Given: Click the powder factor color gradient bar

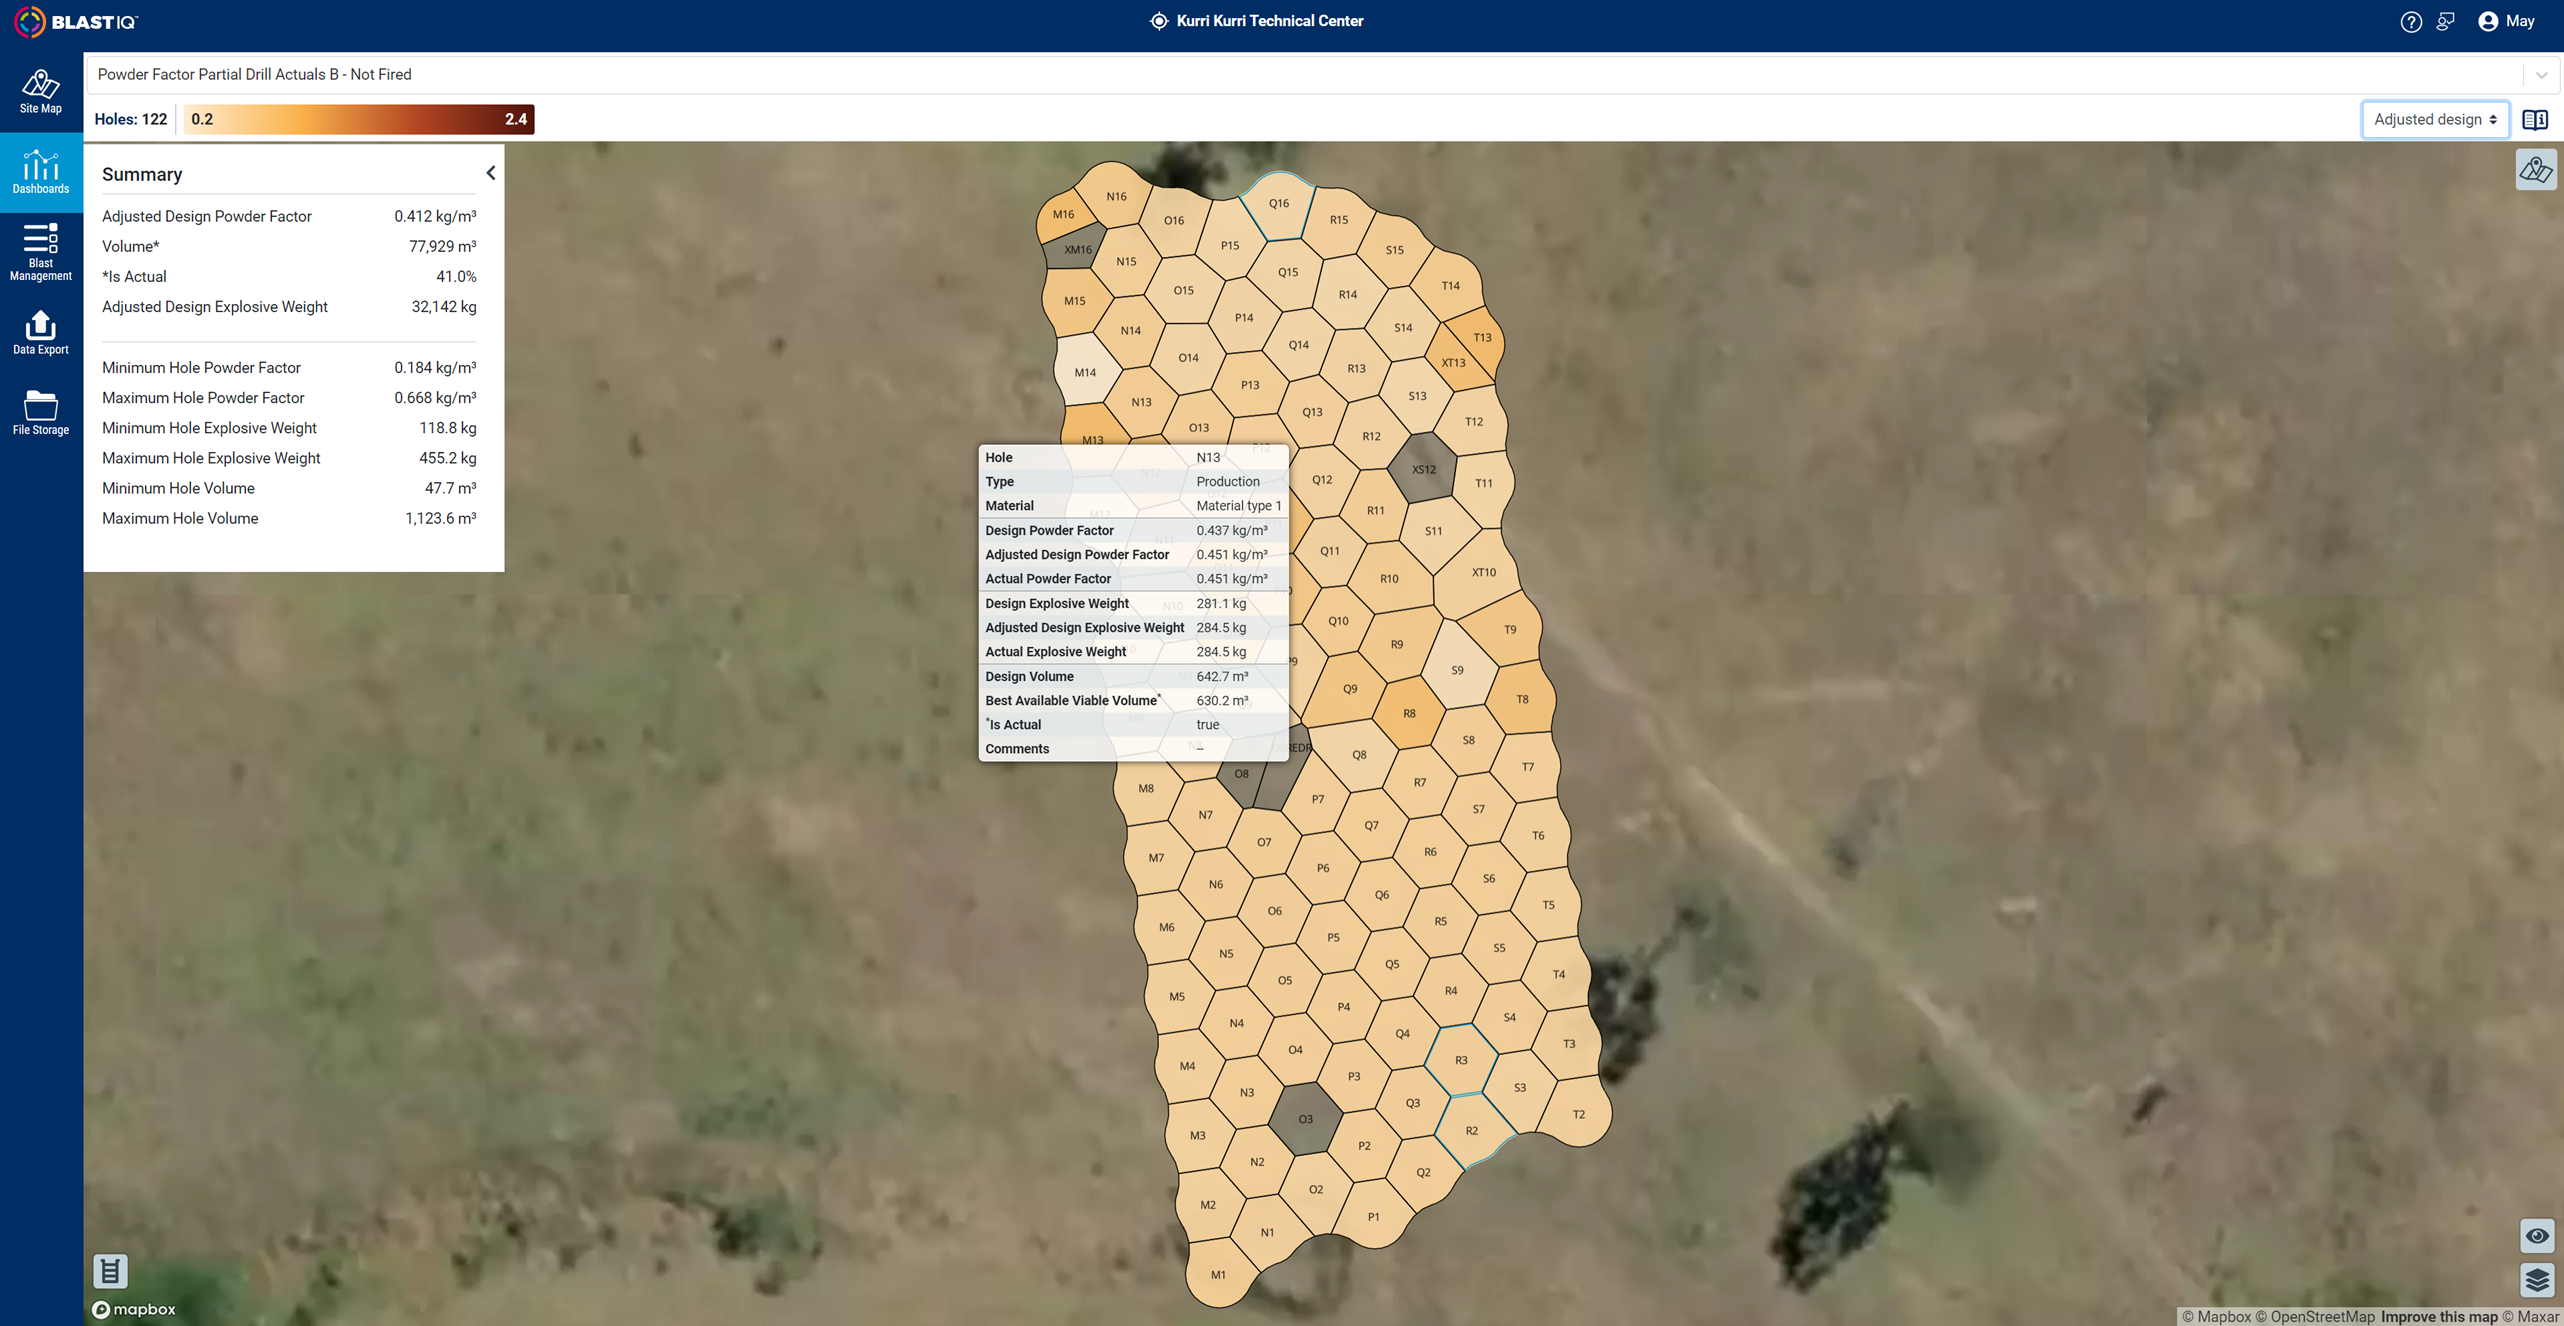Looking at the screenshot, I should (360, 119).
